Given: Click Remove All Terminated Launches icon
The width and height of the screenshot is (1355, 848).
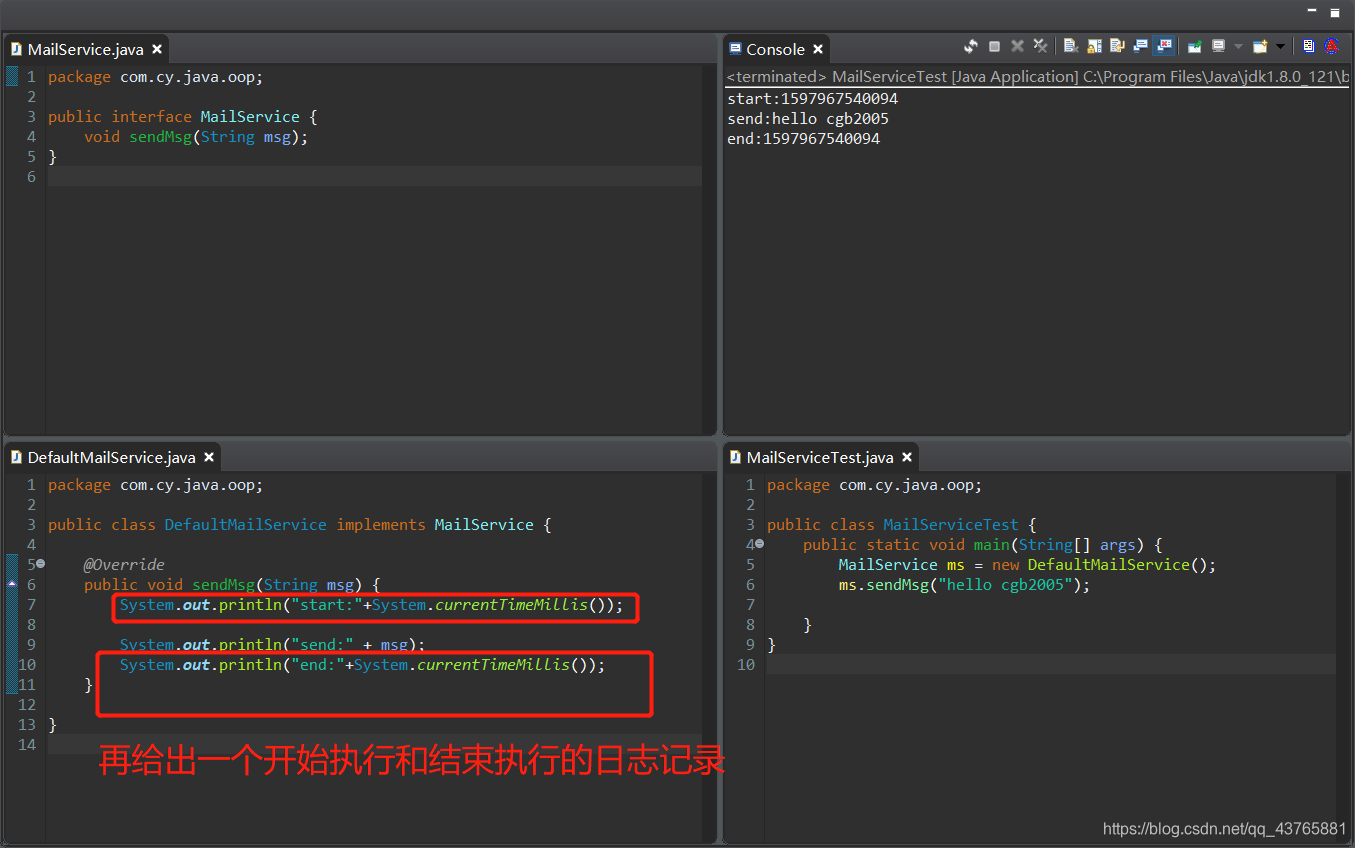Looking at the screenshot, I should pos(1040,46).
